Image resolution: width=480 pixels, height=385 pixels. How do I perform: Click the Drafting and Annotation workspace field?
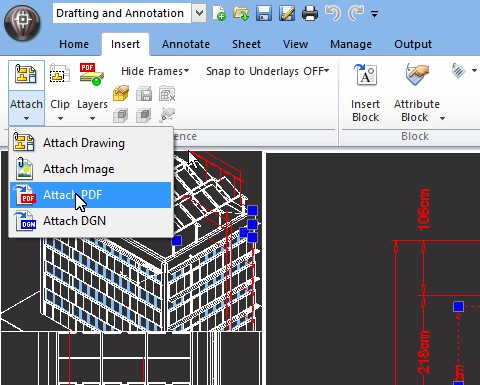[122, 13]
